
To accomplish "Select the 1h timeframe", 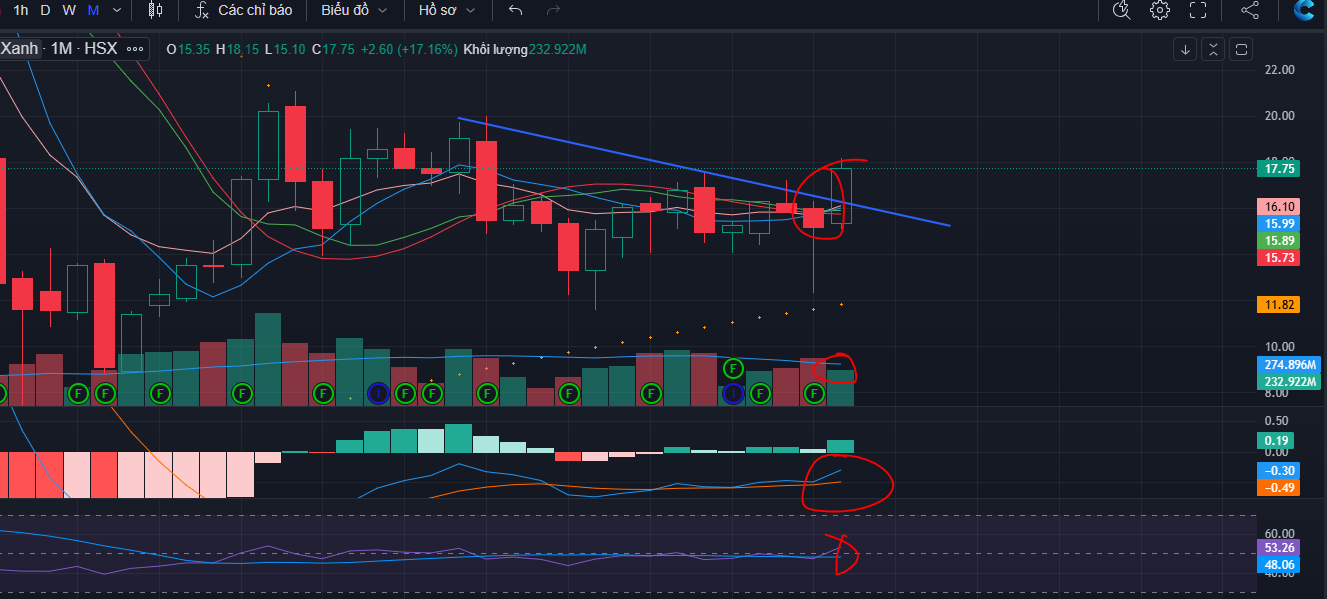I will pyautogui.click(x=20, y=10).
